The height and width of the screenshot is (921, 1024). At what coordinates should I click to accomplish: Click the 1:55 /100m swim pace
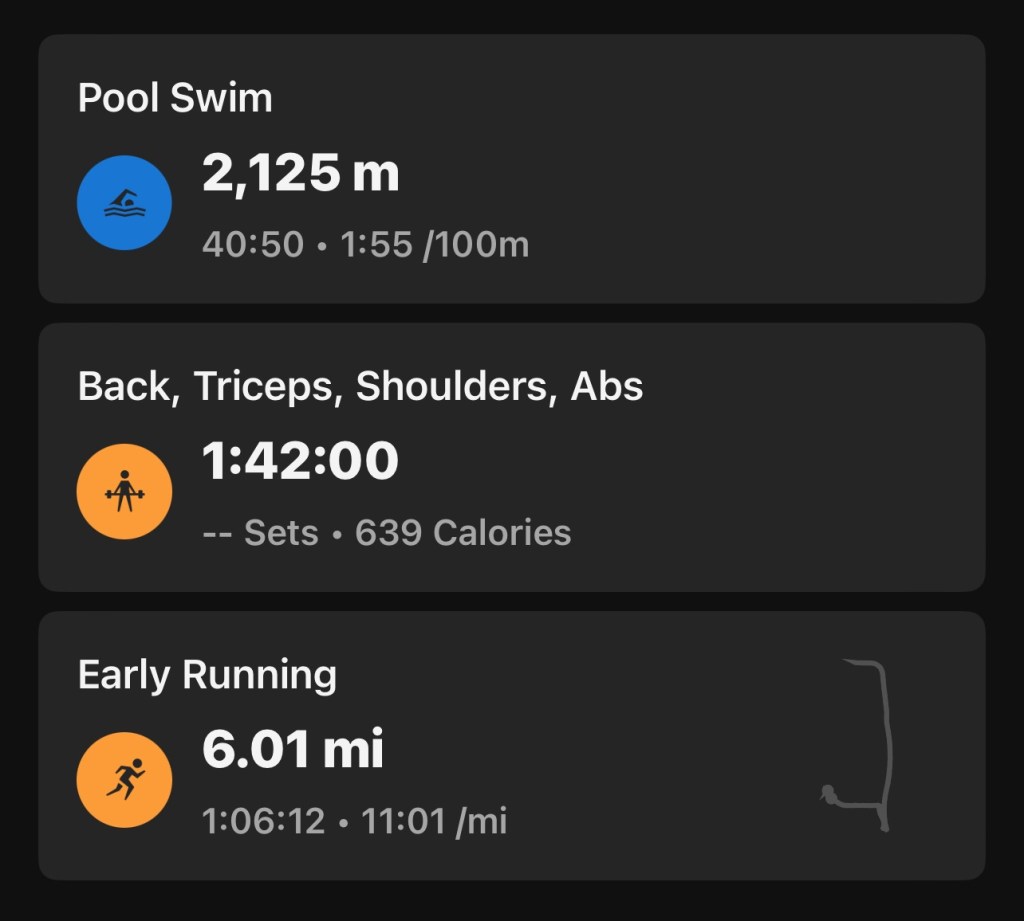pyautogui.click(x=432, y=244)
